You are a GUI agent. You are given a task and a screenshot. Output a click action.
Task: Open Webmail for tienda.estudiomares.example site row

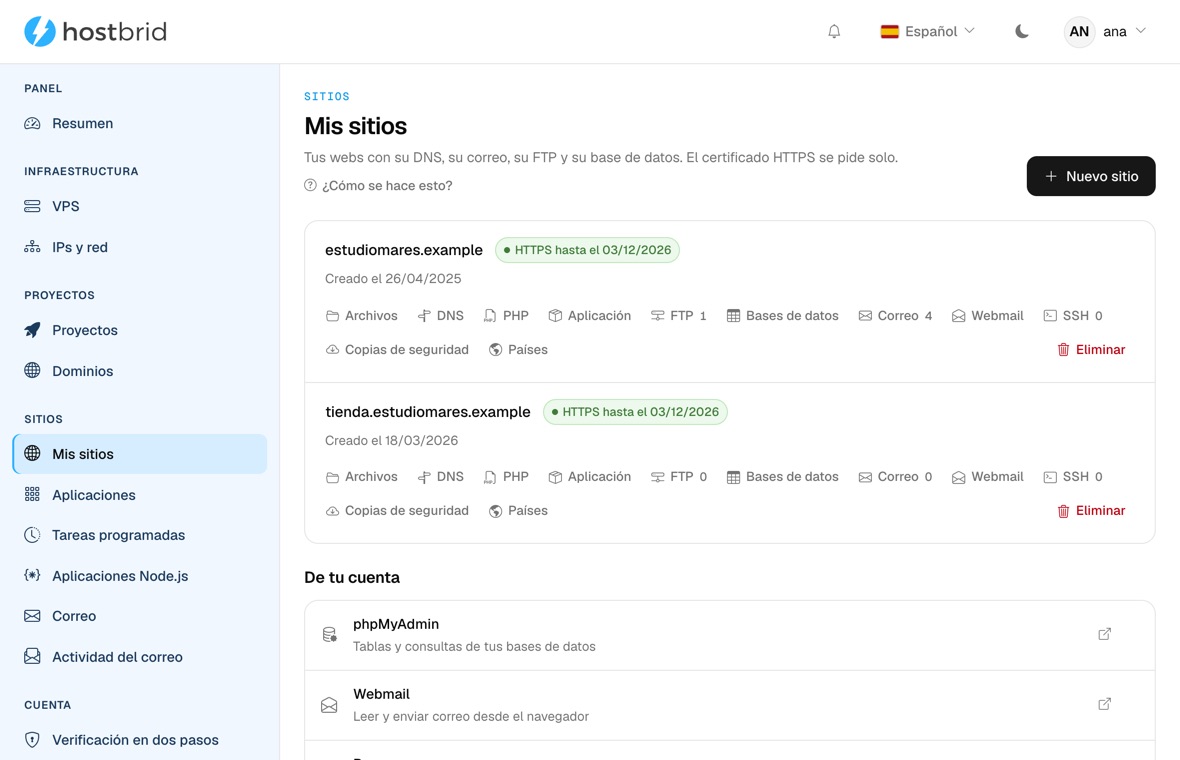click(987, 476)
